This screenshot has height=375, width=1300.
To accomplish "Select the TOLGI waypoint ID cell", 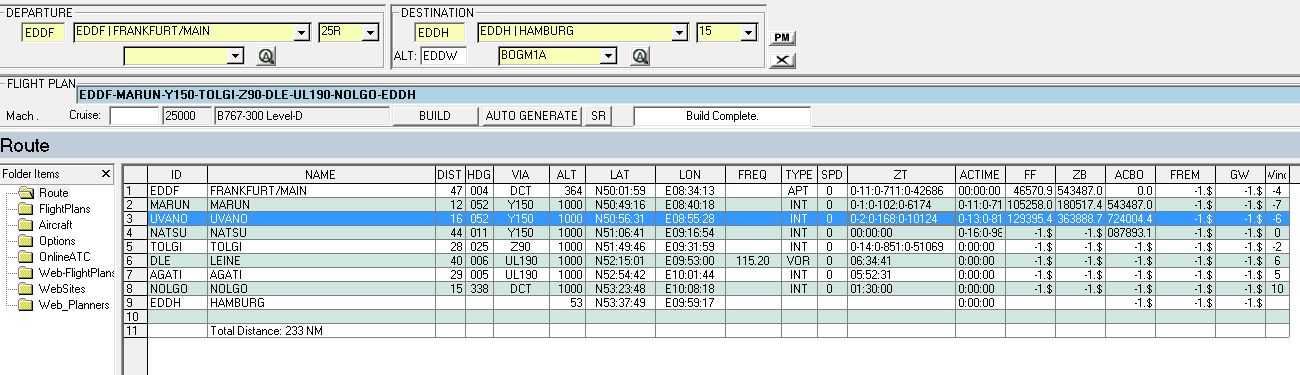I will point(176,246).
